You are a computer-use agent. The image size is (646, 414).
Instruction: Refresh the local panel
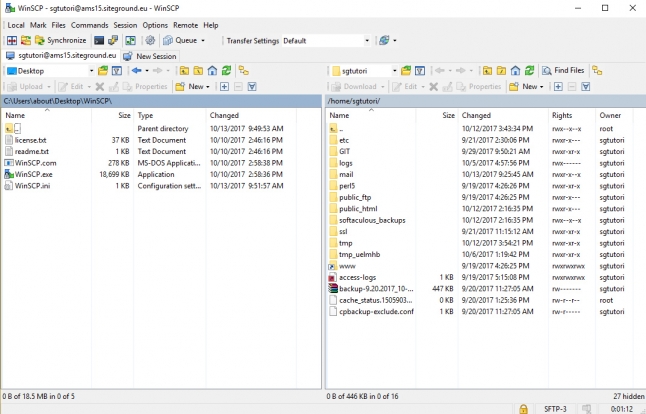pyautogui.click(x=226, y=71)
